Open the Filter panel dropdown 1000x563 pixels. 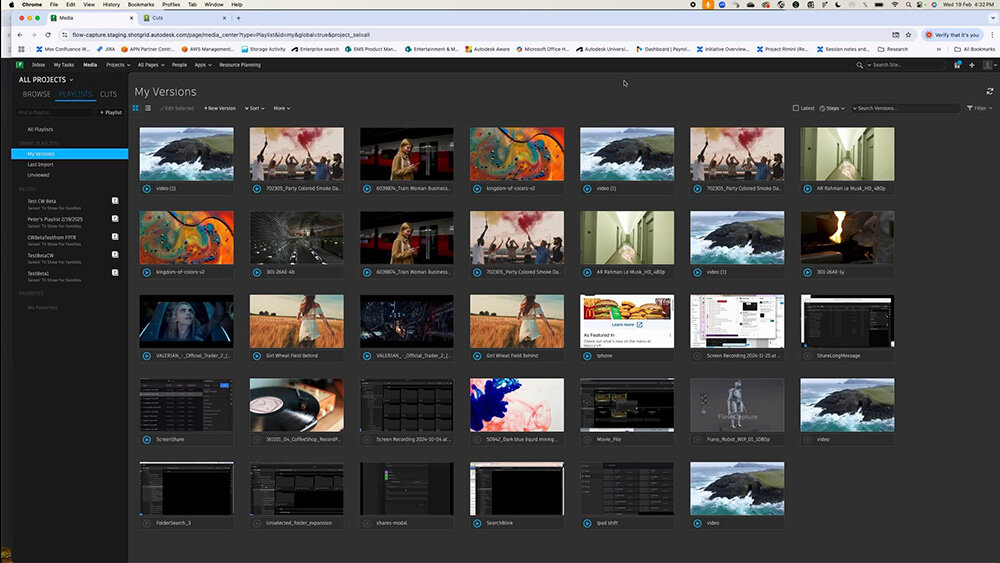click(x=979, y=108)
